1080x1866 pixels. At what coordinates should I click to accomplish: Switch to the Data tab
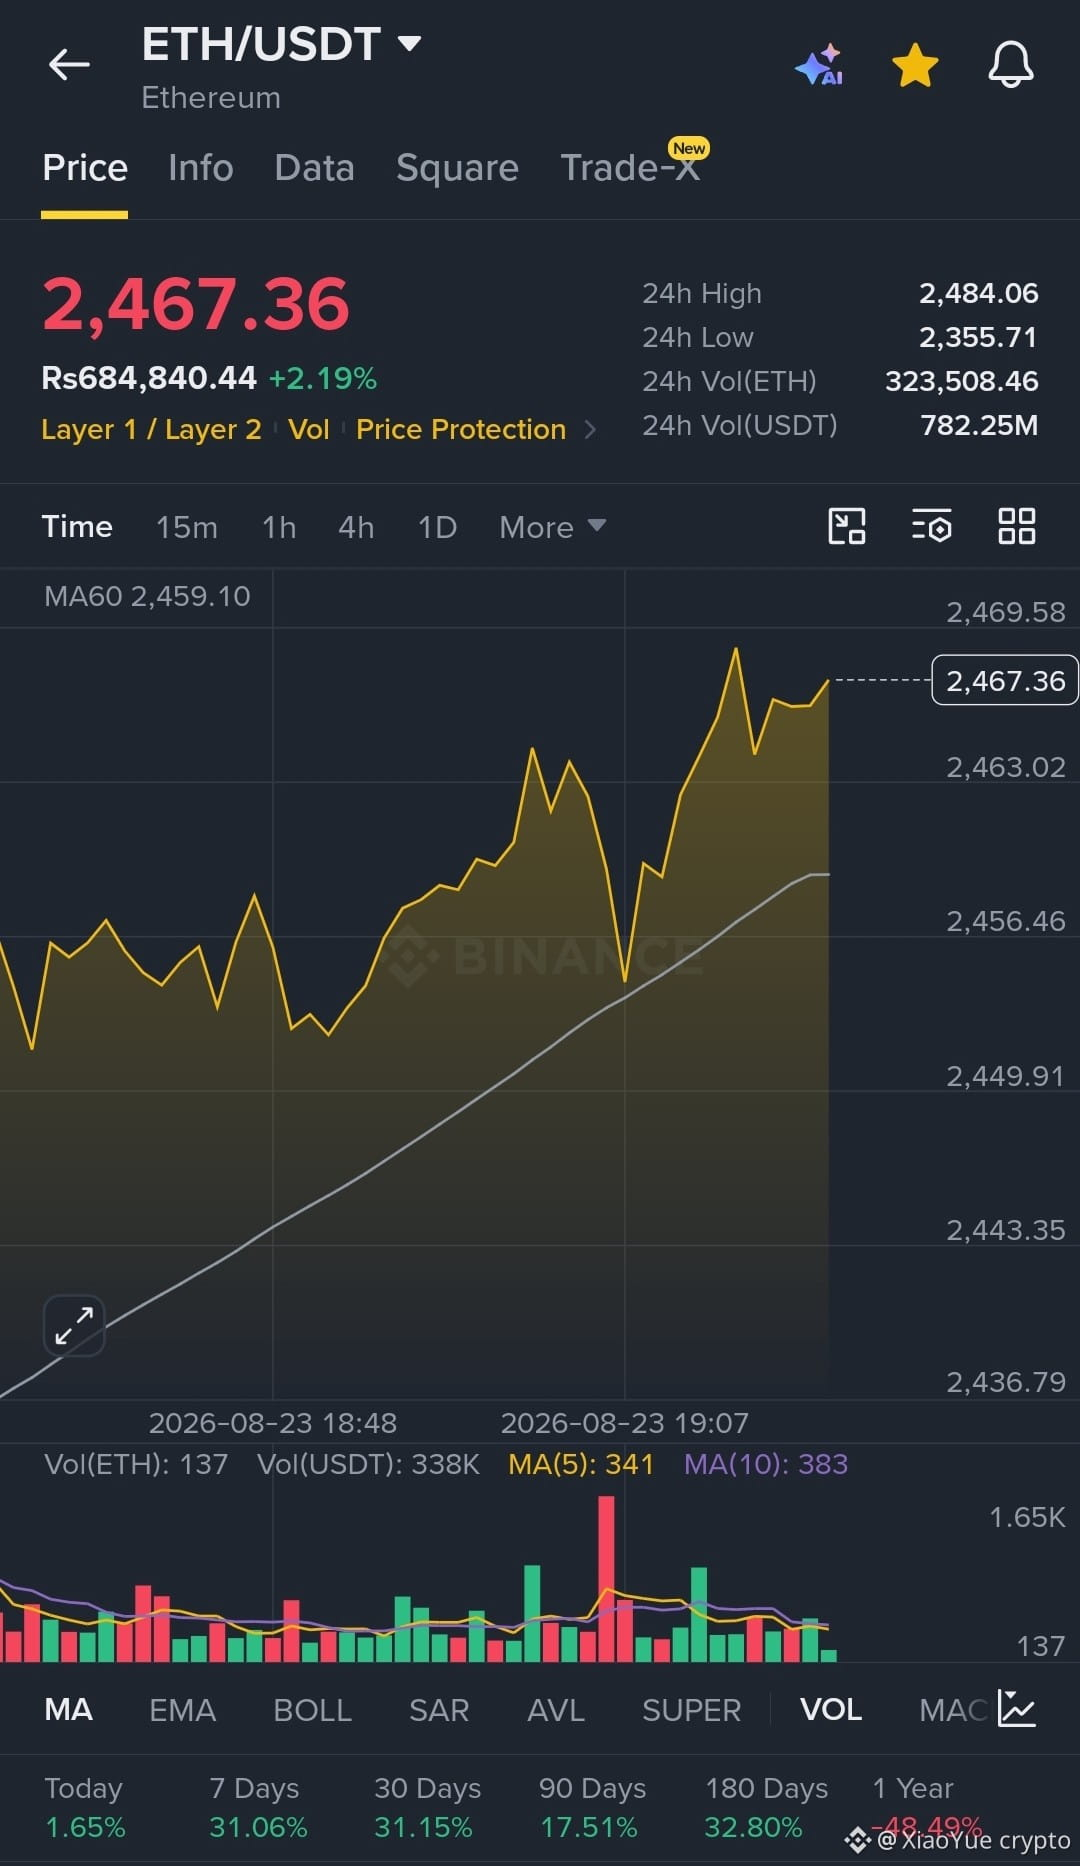click(314, 168)
